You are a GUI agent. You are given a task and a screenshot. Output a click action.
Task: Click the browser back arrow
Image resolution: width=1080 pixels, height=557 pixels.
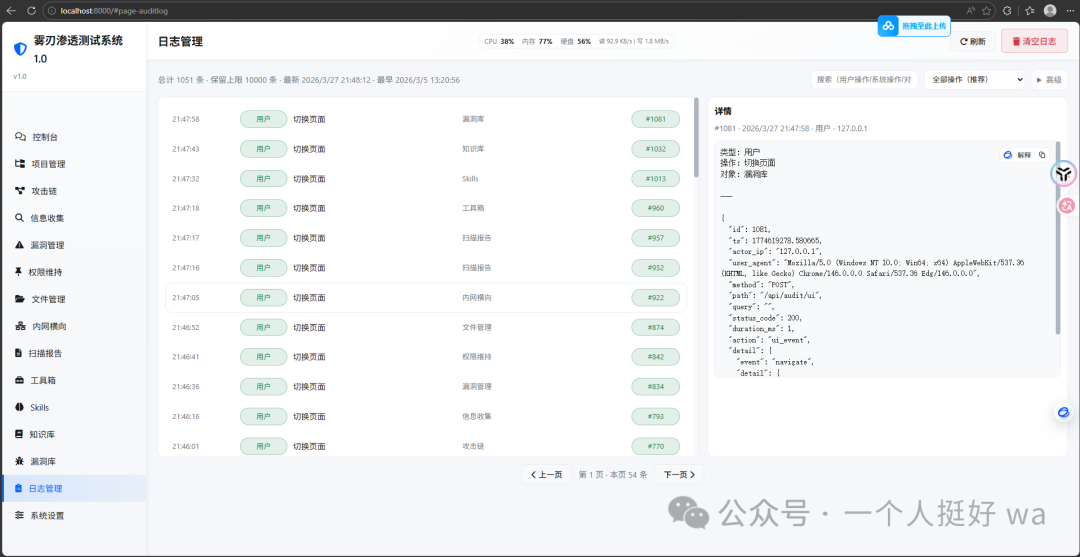(x=11, y=10)
